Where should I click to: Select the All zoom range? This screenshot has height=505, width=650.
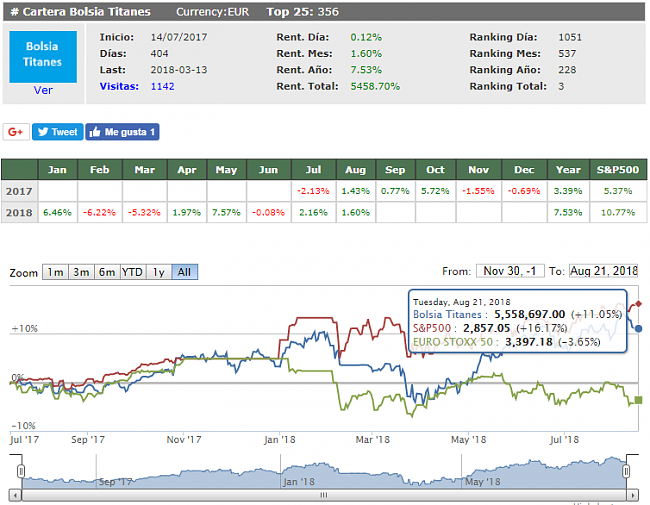[x=184, y=272]
